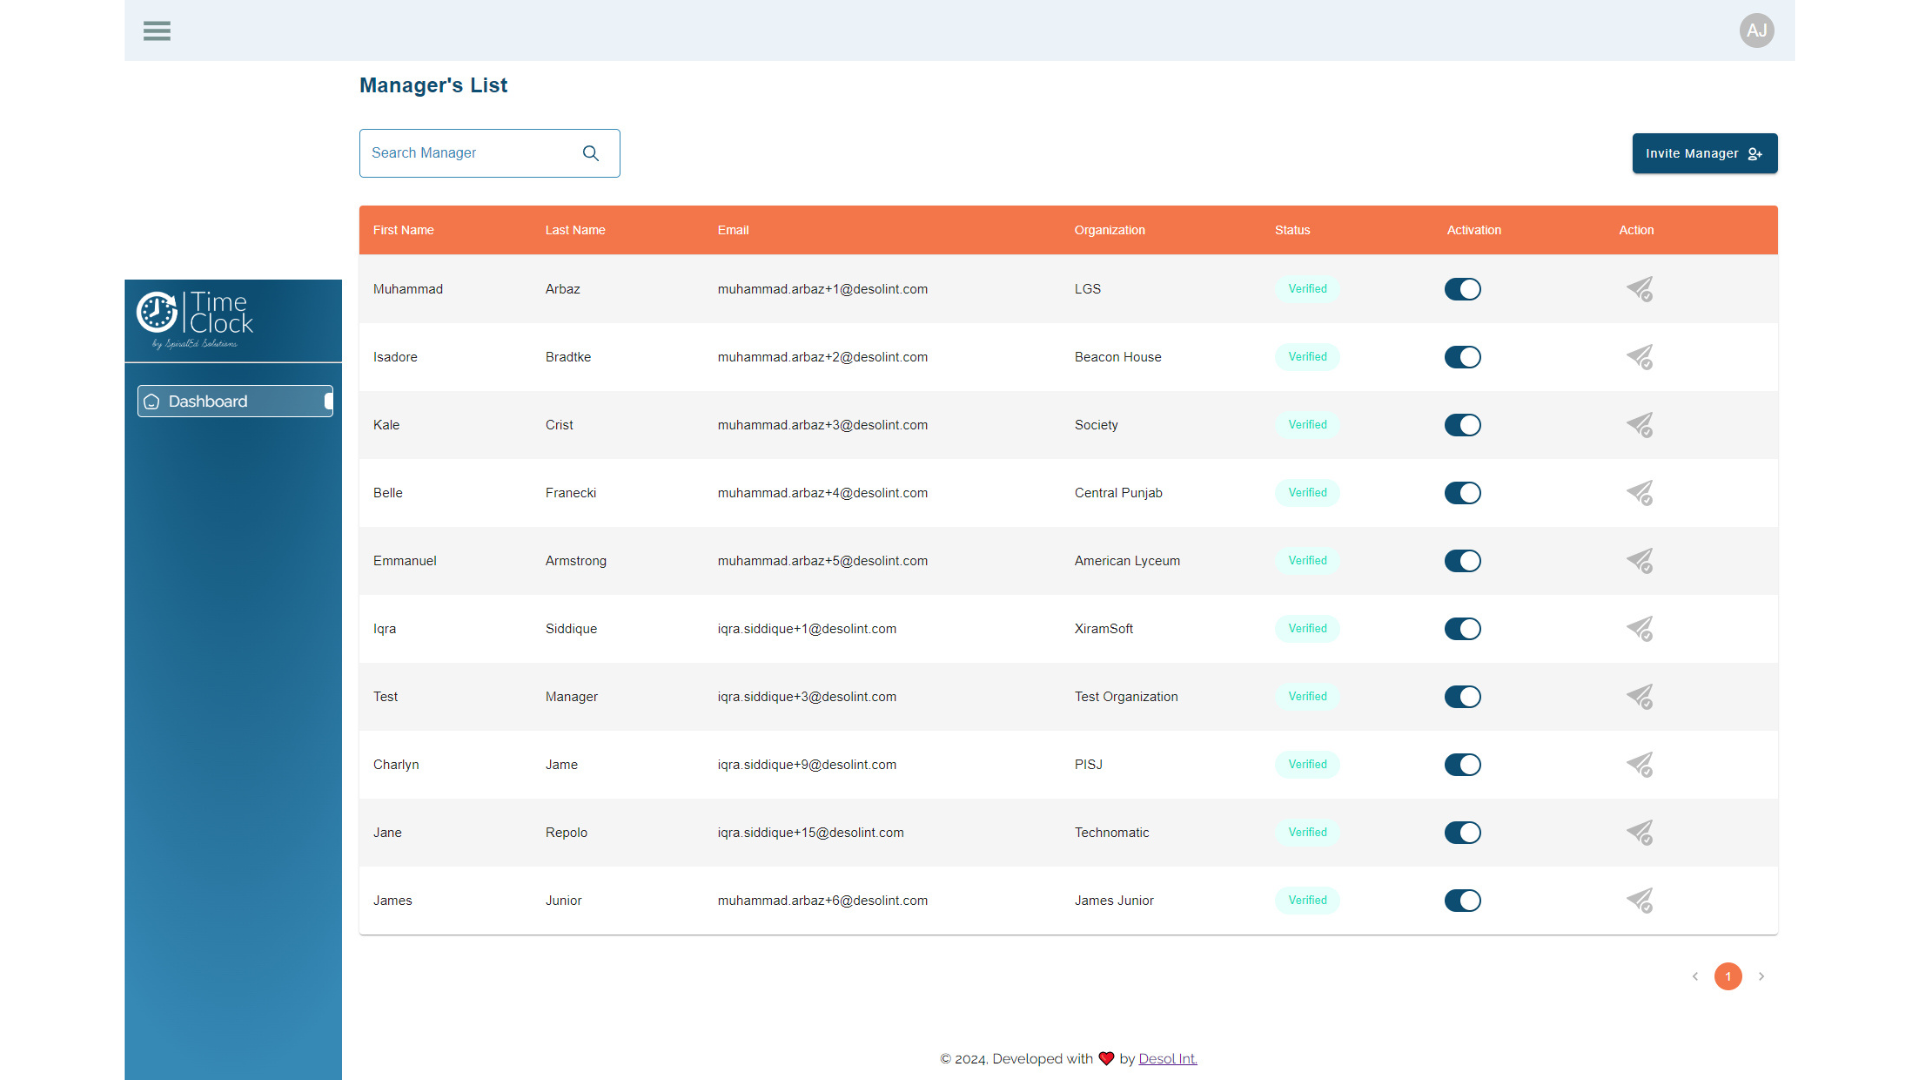
Task: Select page 1 in pagination
Action: point(1728,976)
